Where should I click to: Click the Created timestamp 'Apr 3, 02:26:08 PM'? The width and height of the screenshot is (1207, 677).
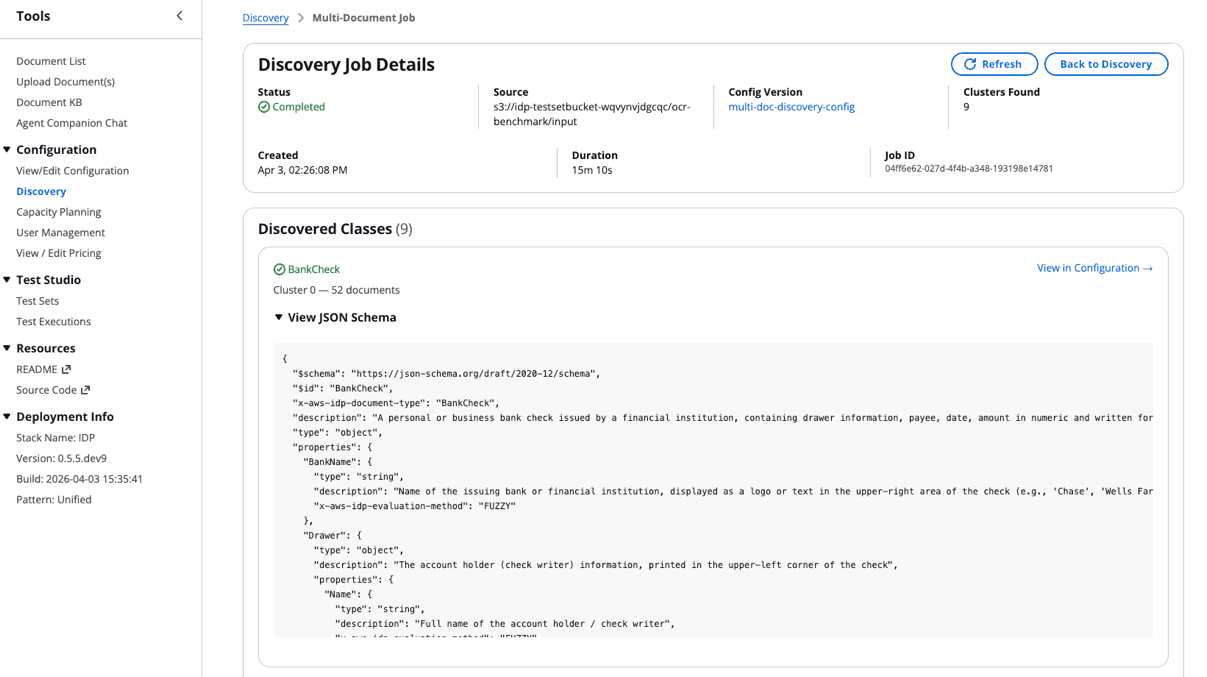[303, 170]
